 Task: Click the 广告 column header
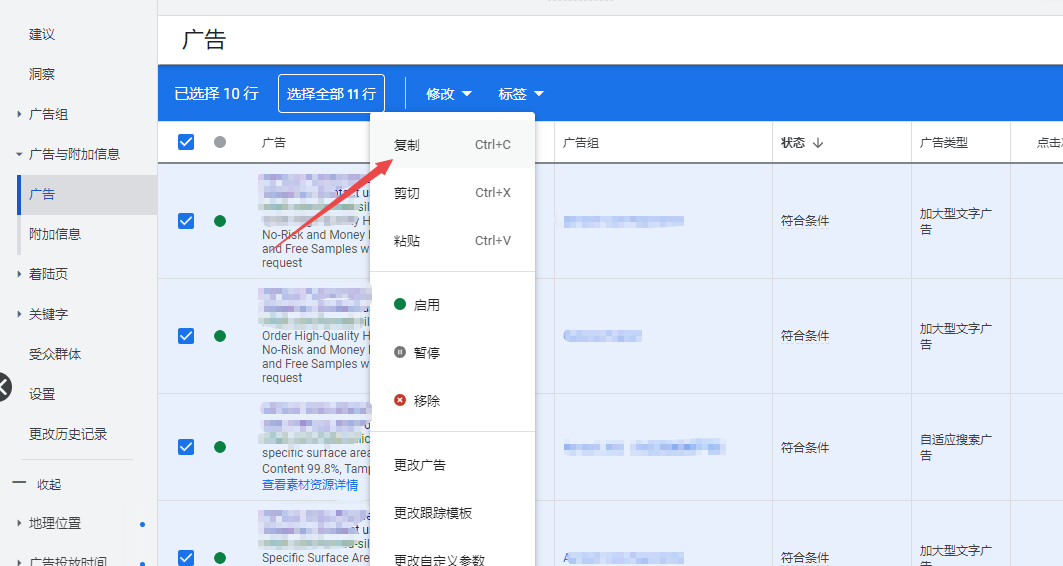click(274, 143)
